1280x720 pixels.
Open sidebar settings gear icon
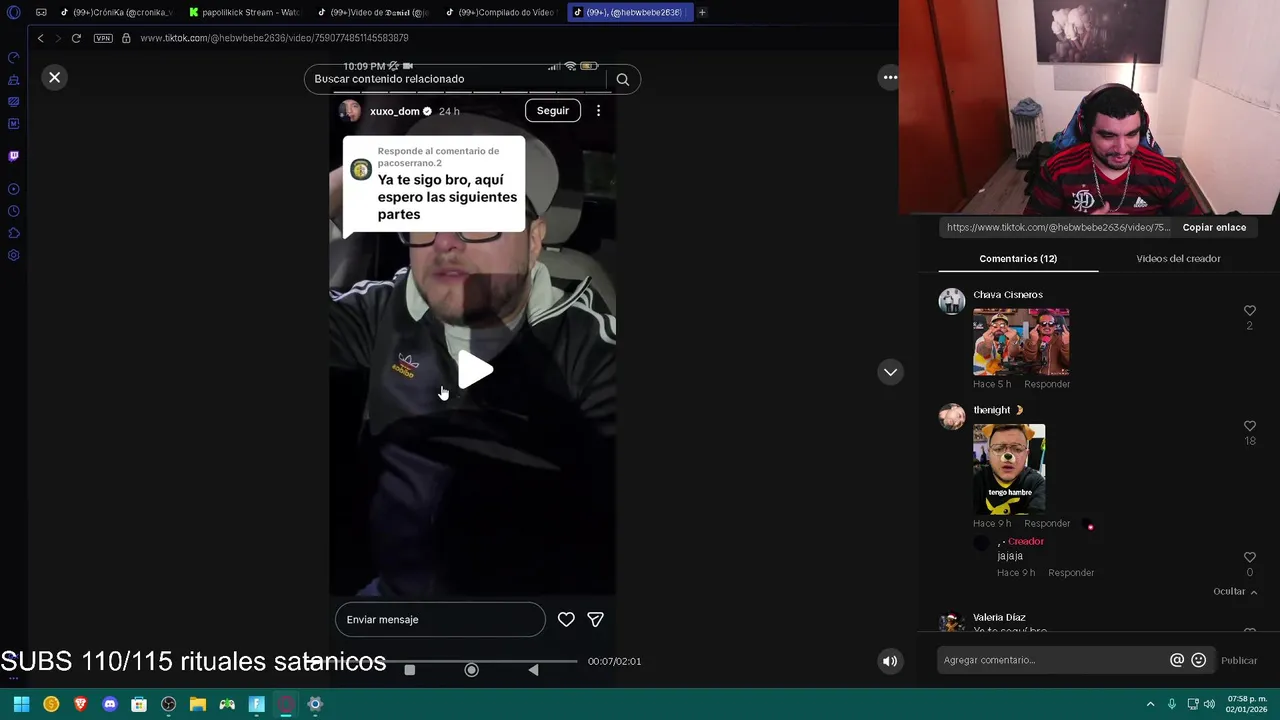click(13, 255)
